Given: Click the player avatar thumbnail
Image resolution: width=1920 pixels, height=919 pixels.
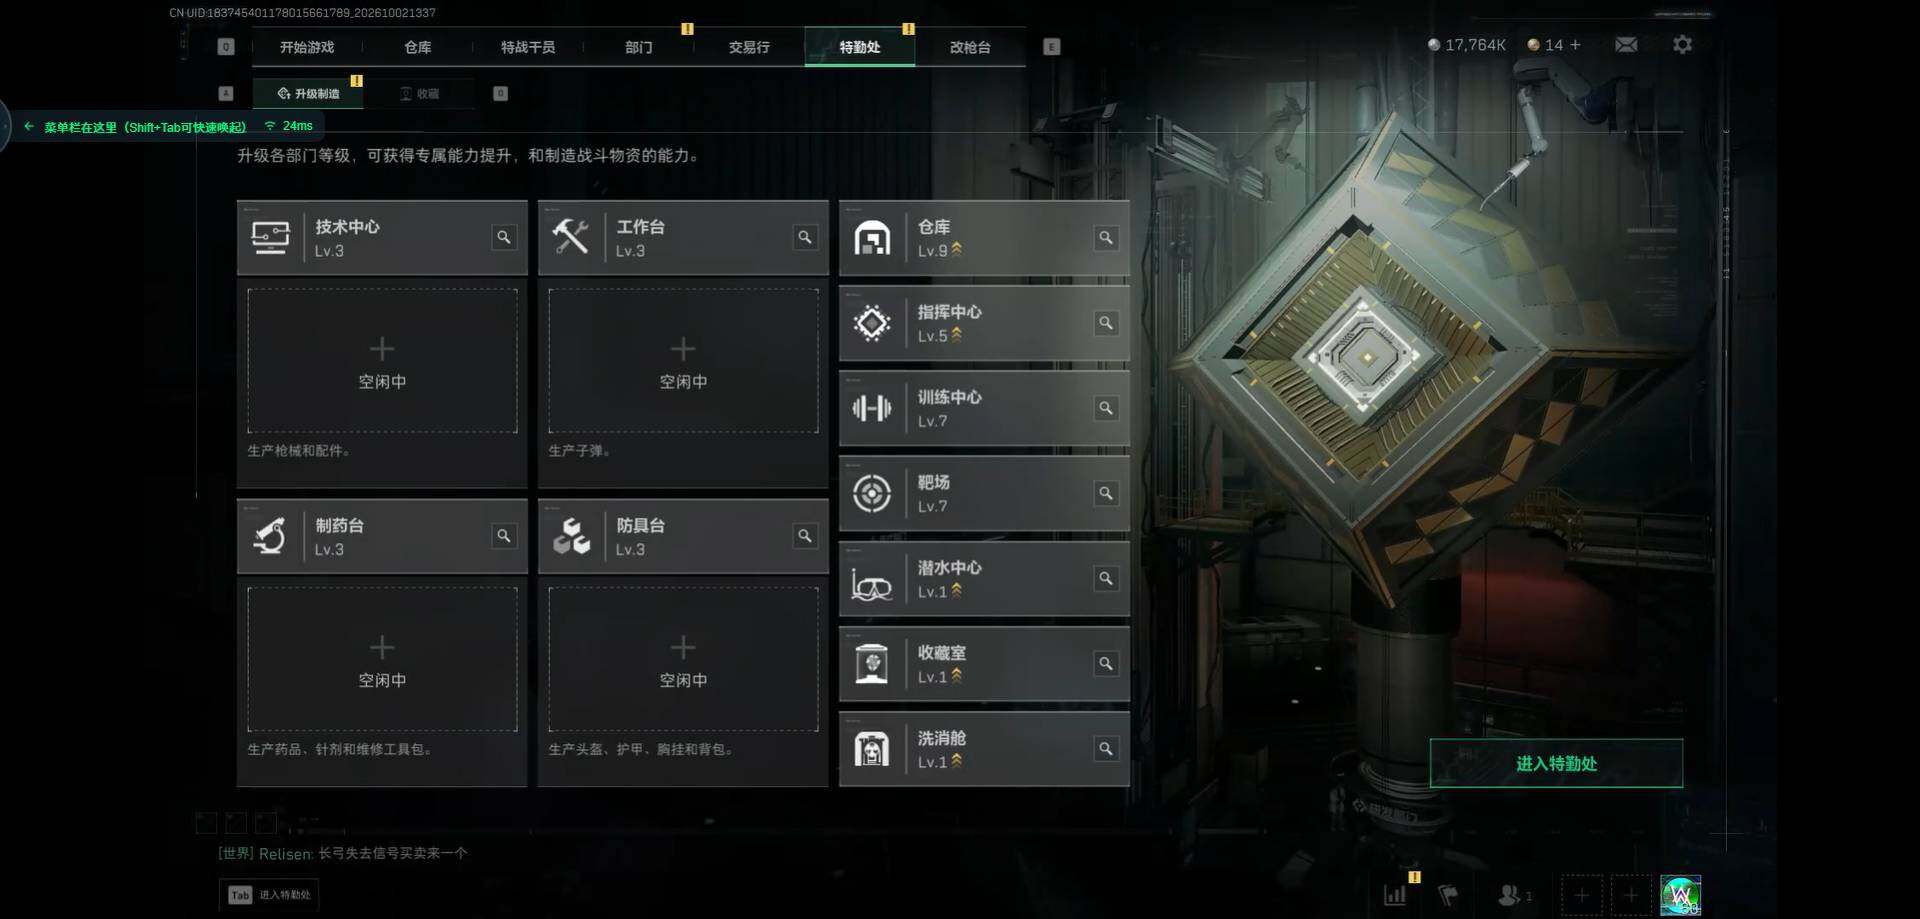Looking at the screenshot, I should pos(1680,895).
